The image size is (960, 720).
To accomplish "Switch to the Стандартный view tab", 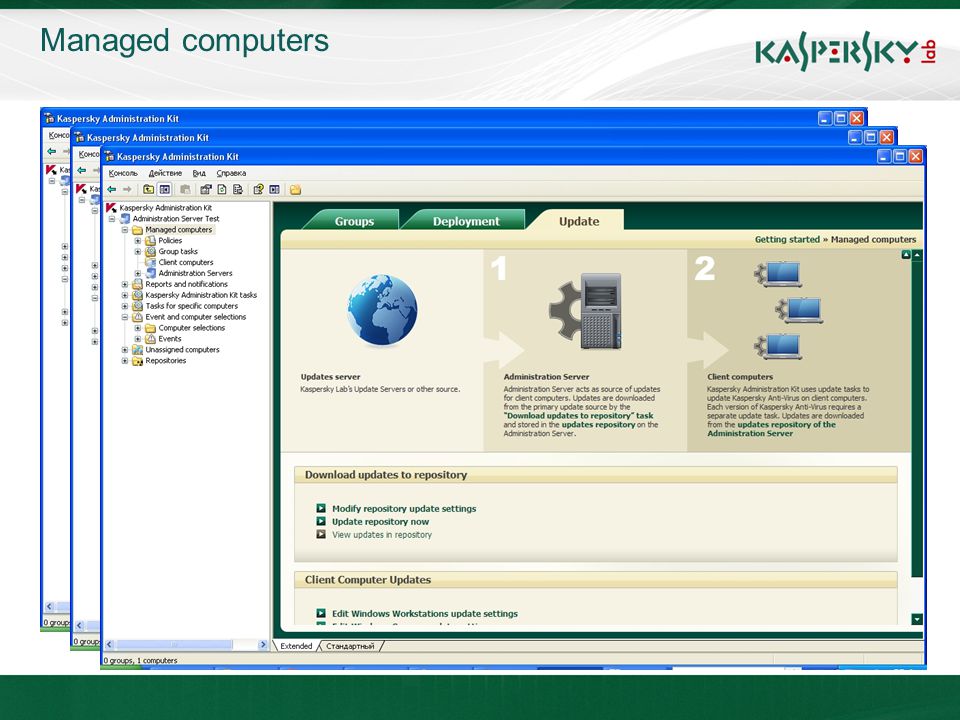I will (350, 646).
